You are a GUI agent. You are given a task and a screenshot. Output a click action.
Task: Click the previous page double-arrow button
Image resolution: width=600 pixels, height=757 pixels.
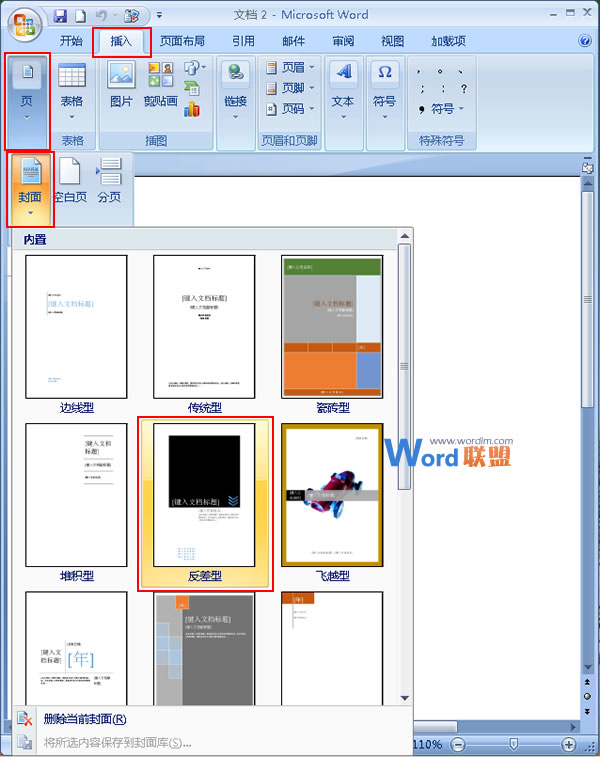click(x=587, y=682)
